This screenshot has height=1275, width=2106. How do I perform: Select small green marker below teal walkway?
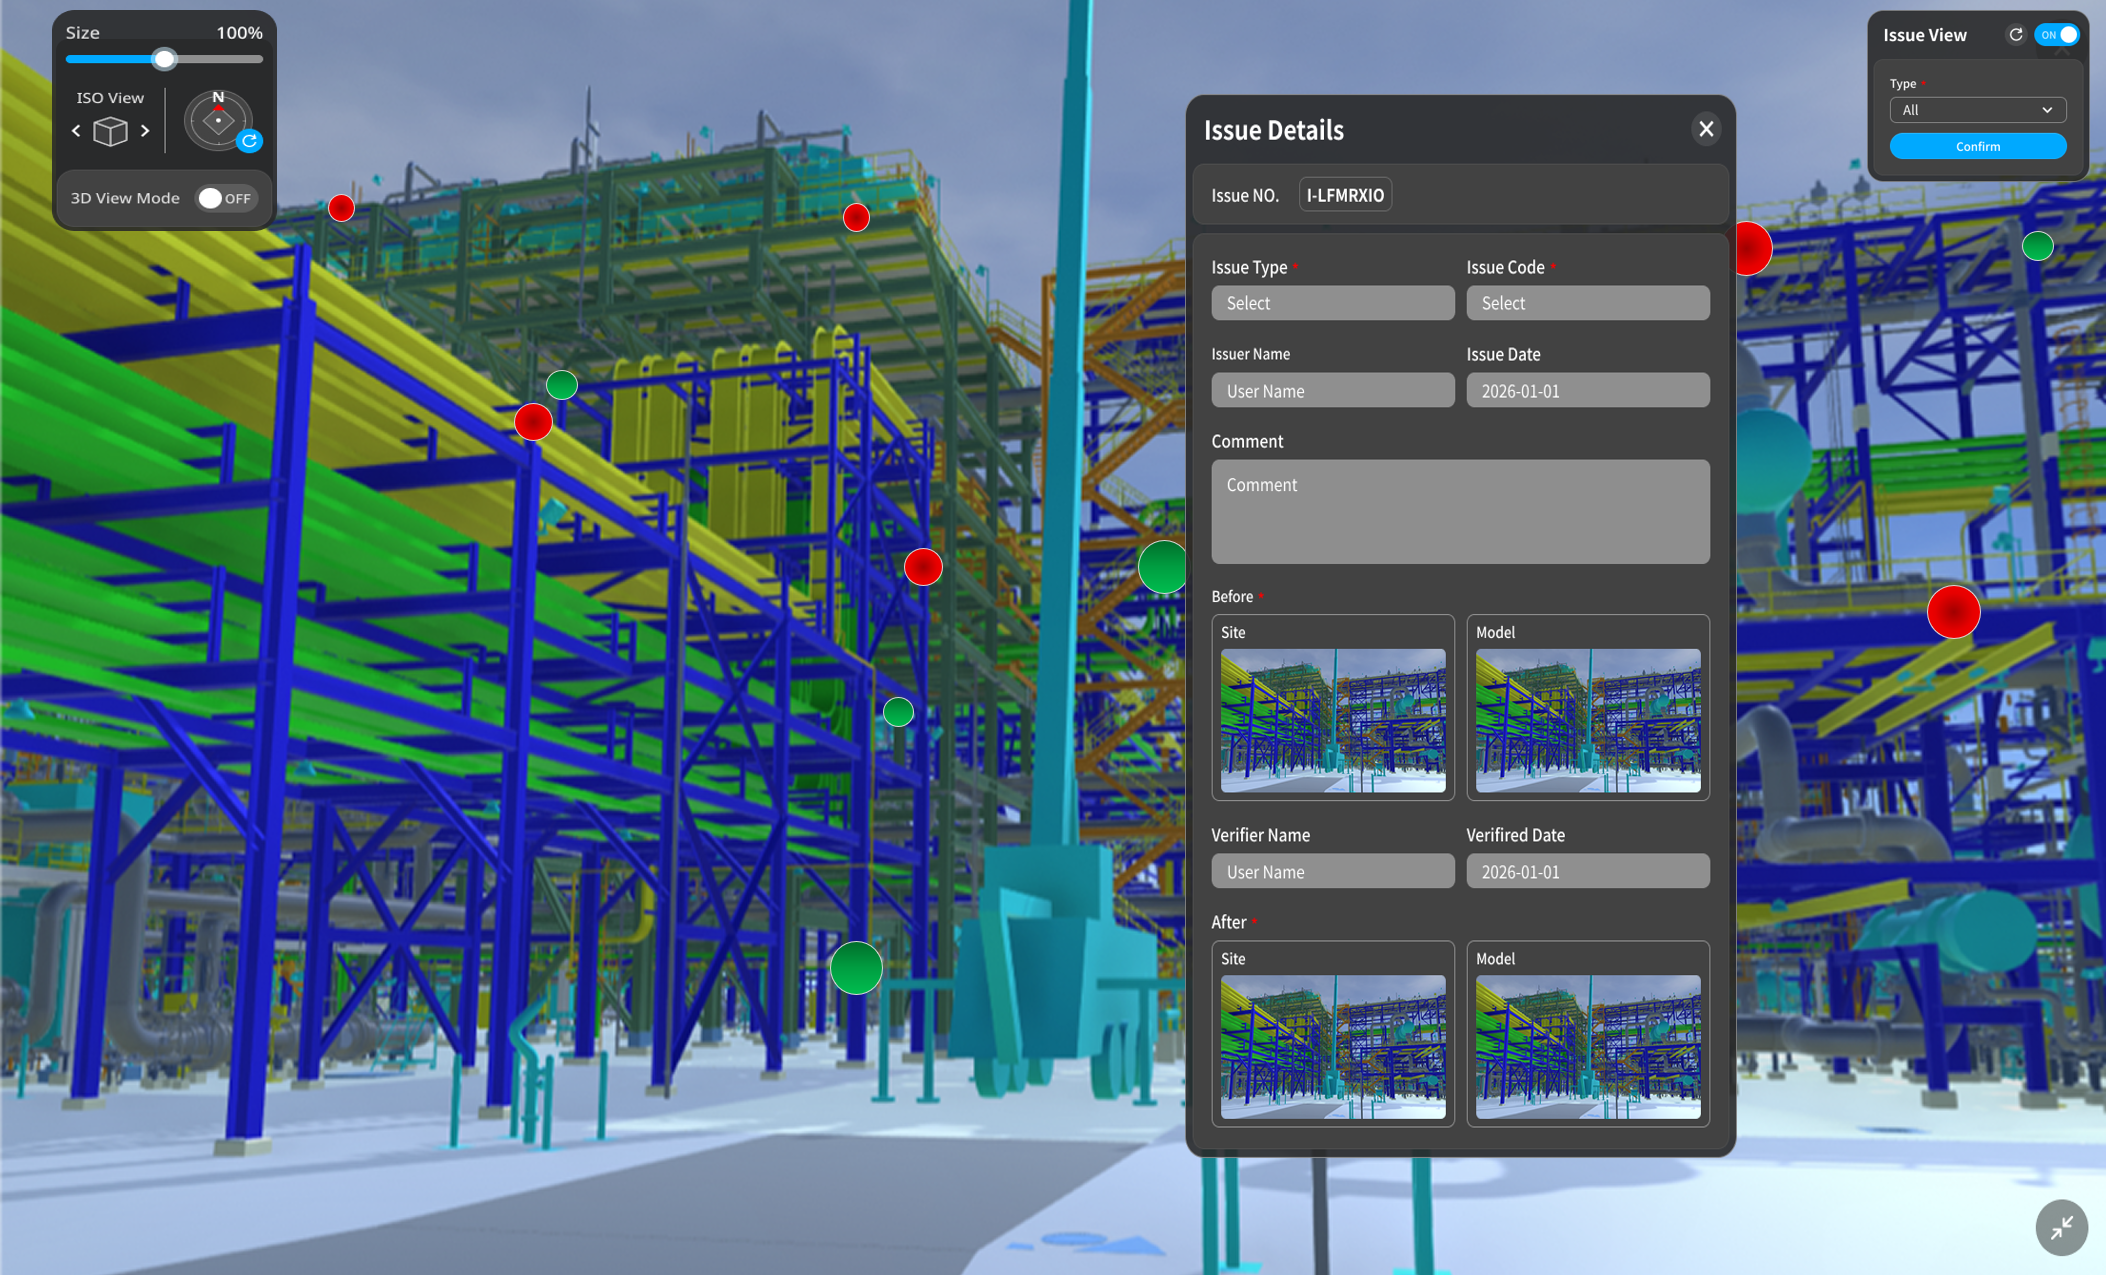click(898, 712)
